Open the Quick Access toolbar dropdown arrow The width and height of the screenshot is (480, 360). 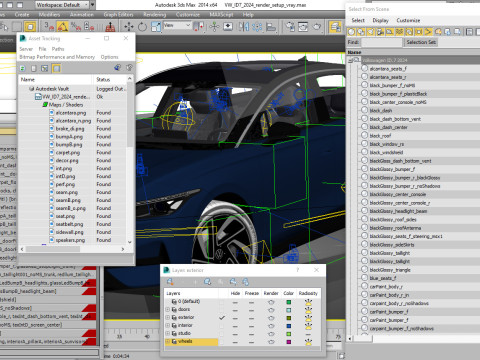tap(93, 5)
